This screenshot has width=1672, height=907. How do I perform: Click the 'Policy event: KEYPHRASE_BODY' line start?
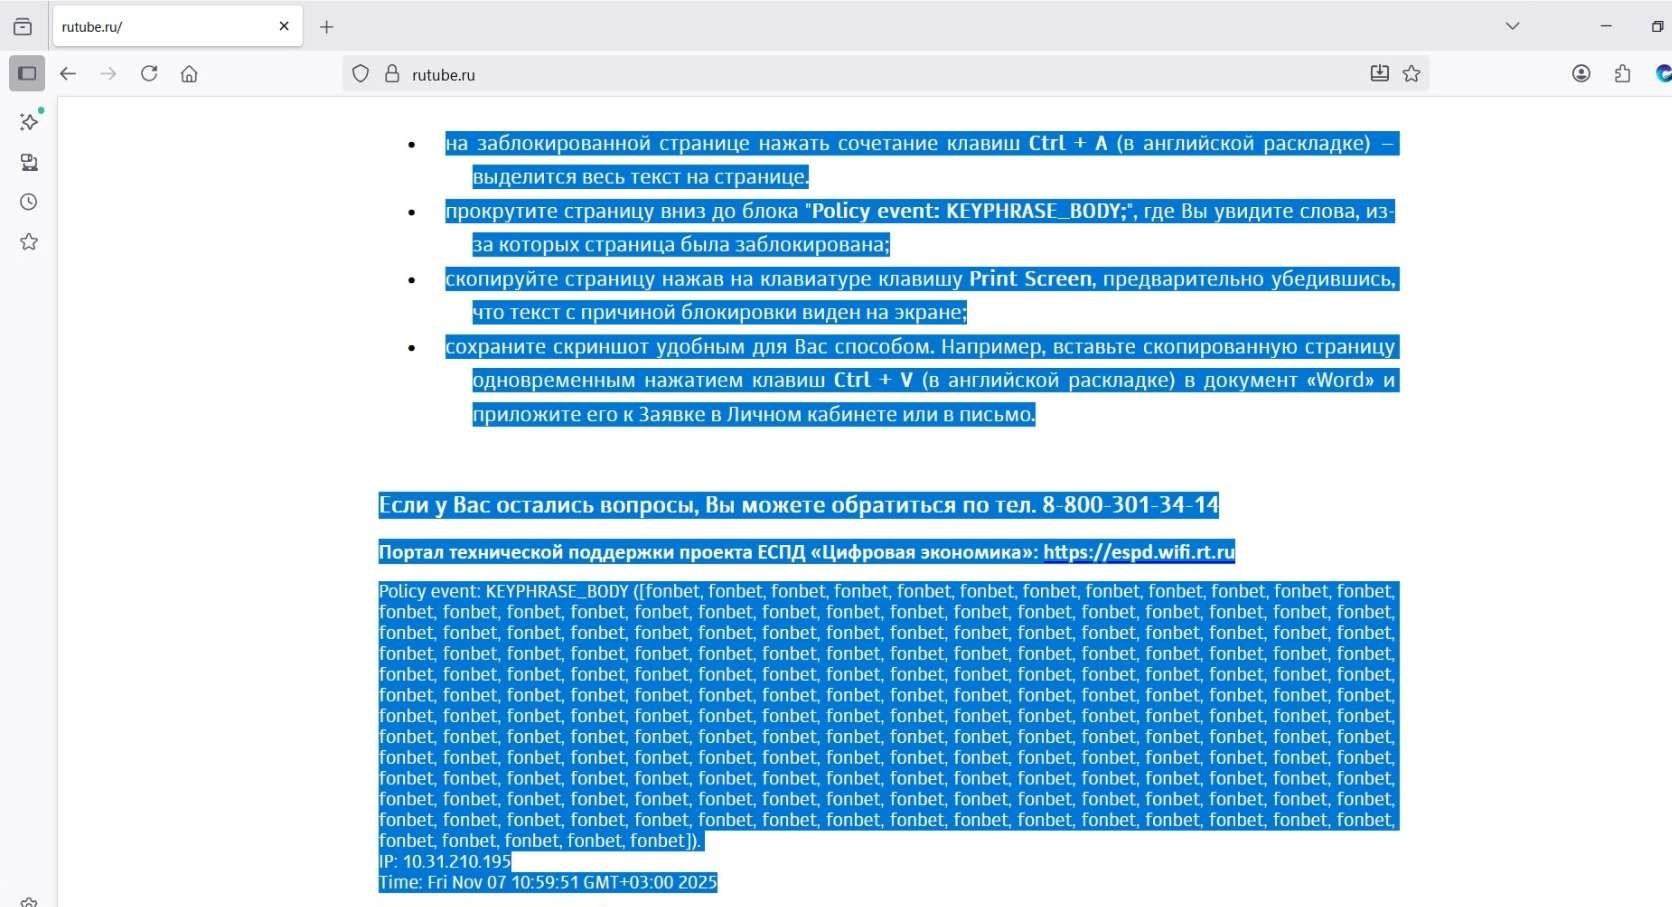pyautogui.click(x=504, y=592)
